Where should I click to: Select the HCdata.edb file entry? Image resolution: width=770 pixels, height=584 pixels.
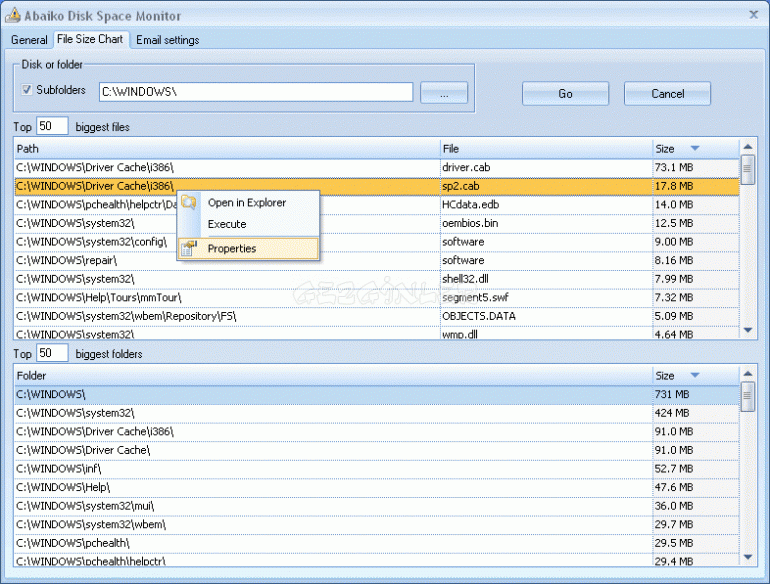tap(470, 205)
